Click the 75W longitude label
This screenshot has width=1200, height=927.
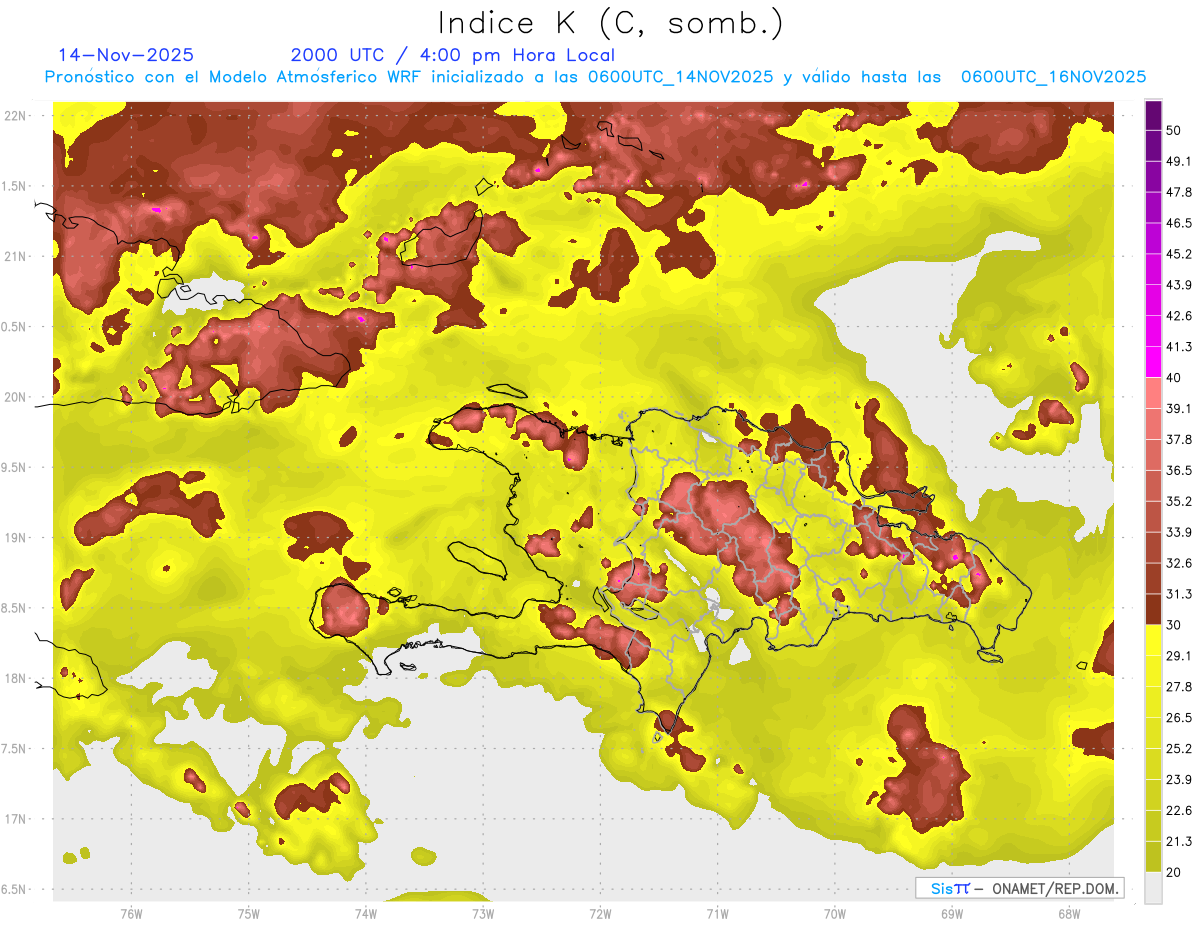[x=249, y=913]
